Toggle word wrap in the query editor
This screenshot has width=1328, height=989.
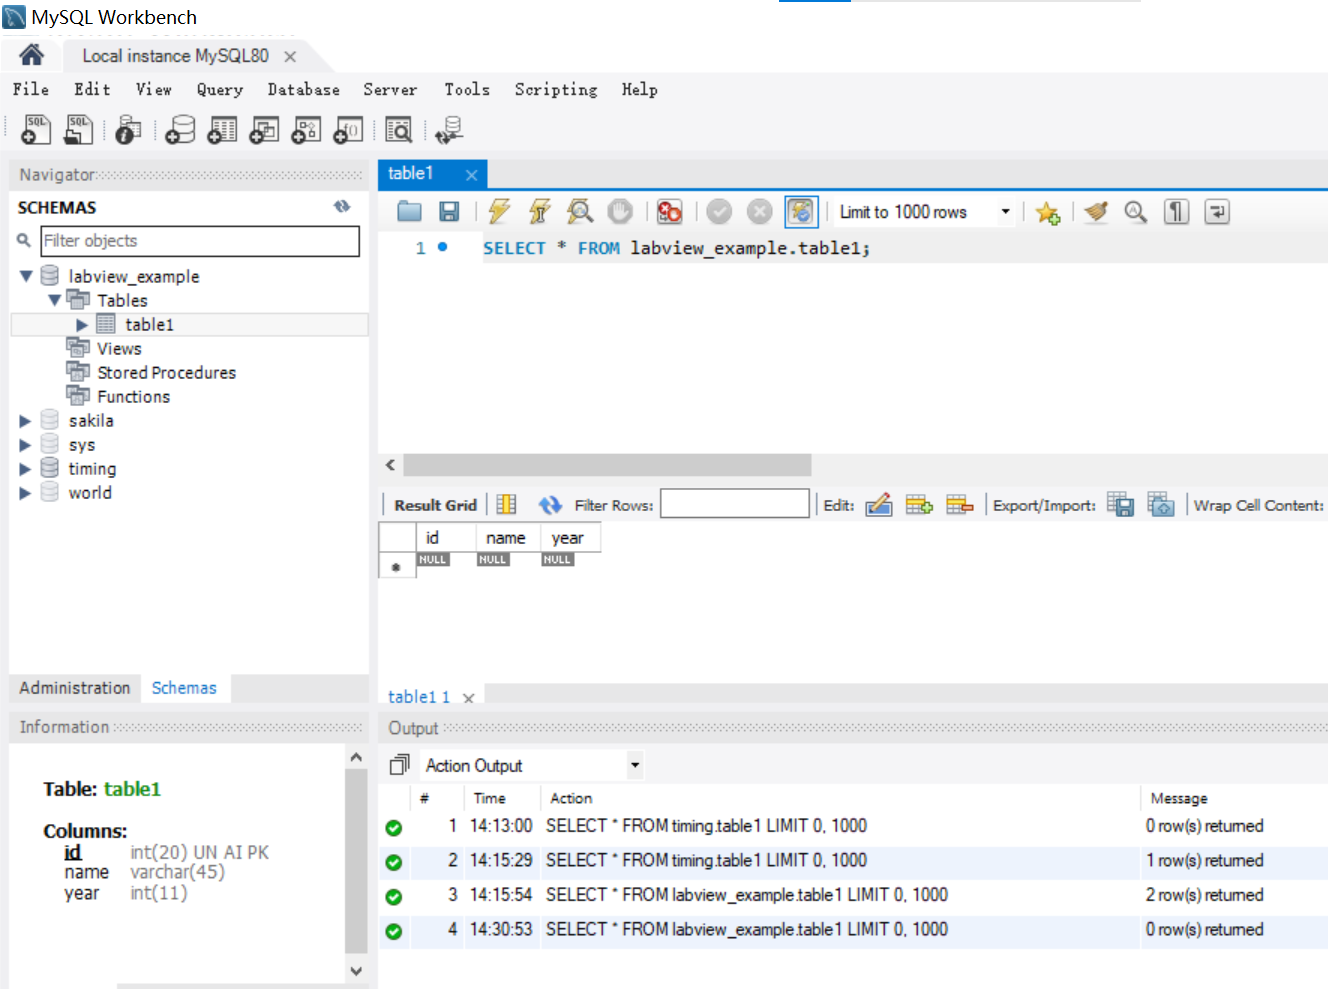tap(1216, 211)
